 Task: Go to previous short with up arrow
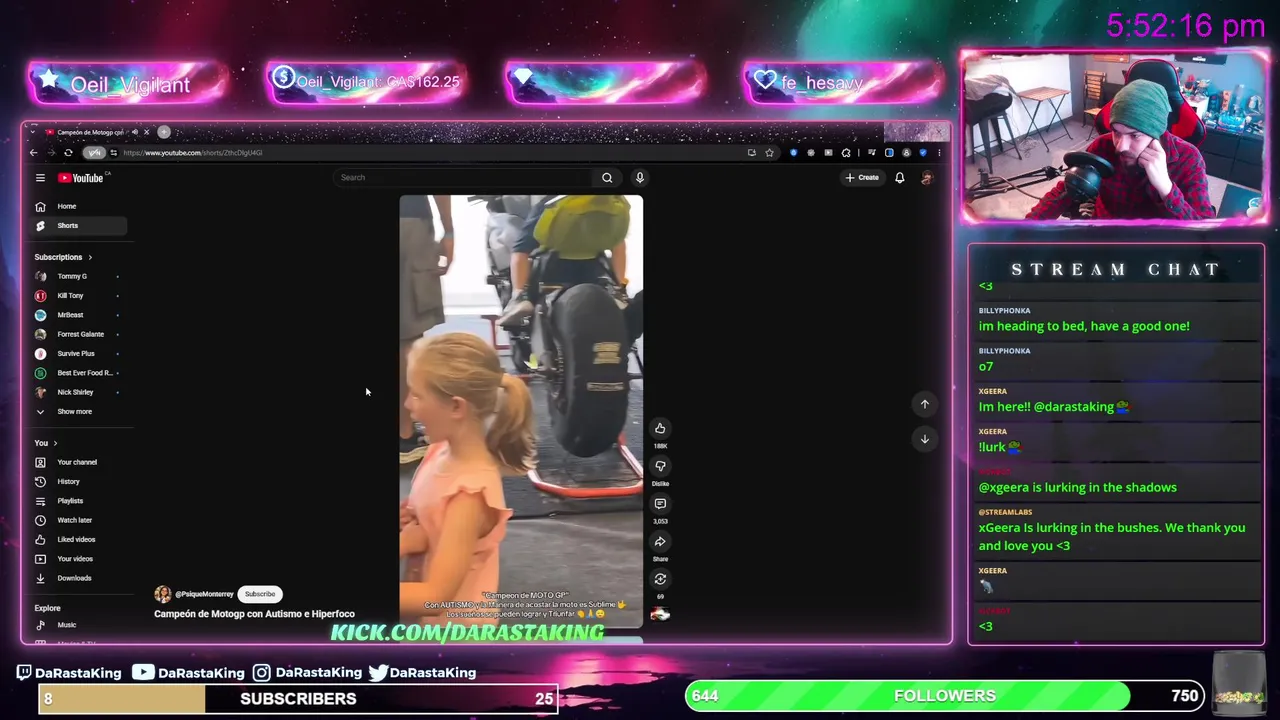point(925,404)
